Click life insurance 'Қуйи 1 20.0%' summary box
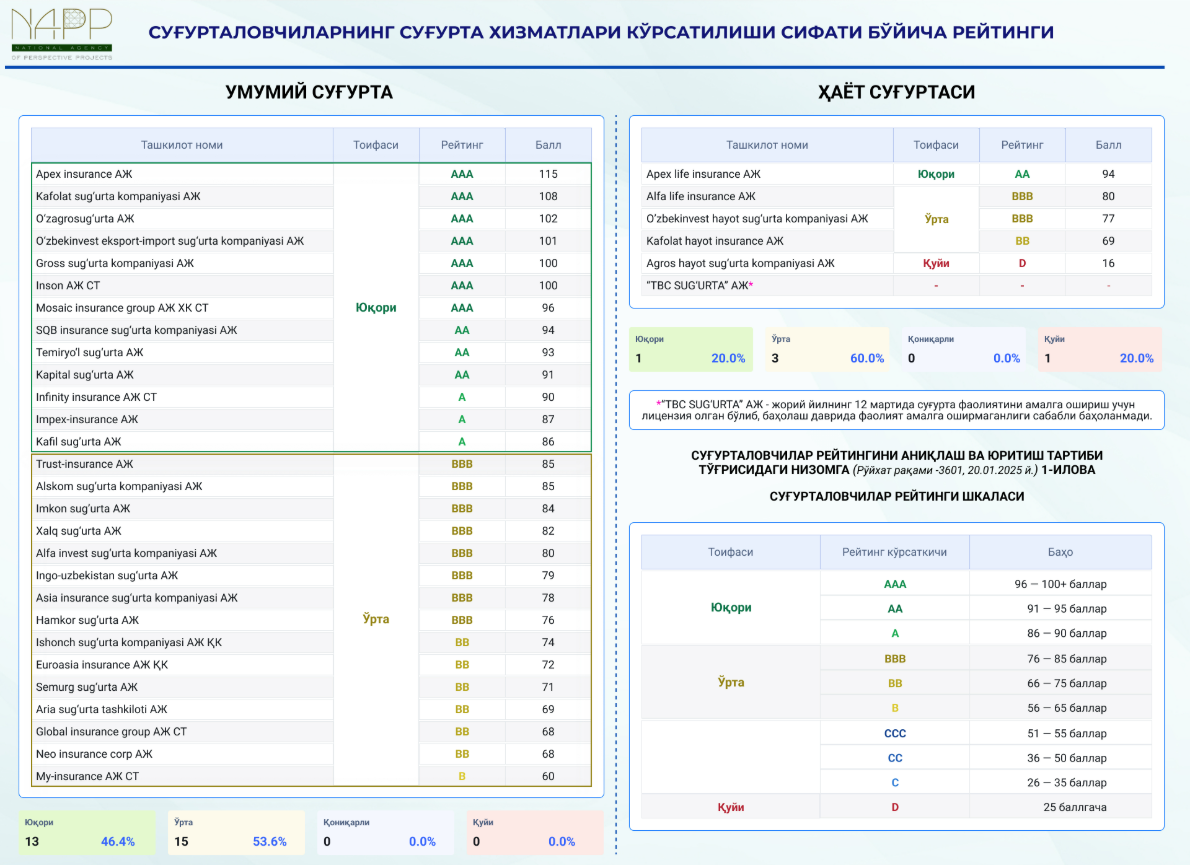Screen dimensions: 1190x865 tap(1100, 349)
